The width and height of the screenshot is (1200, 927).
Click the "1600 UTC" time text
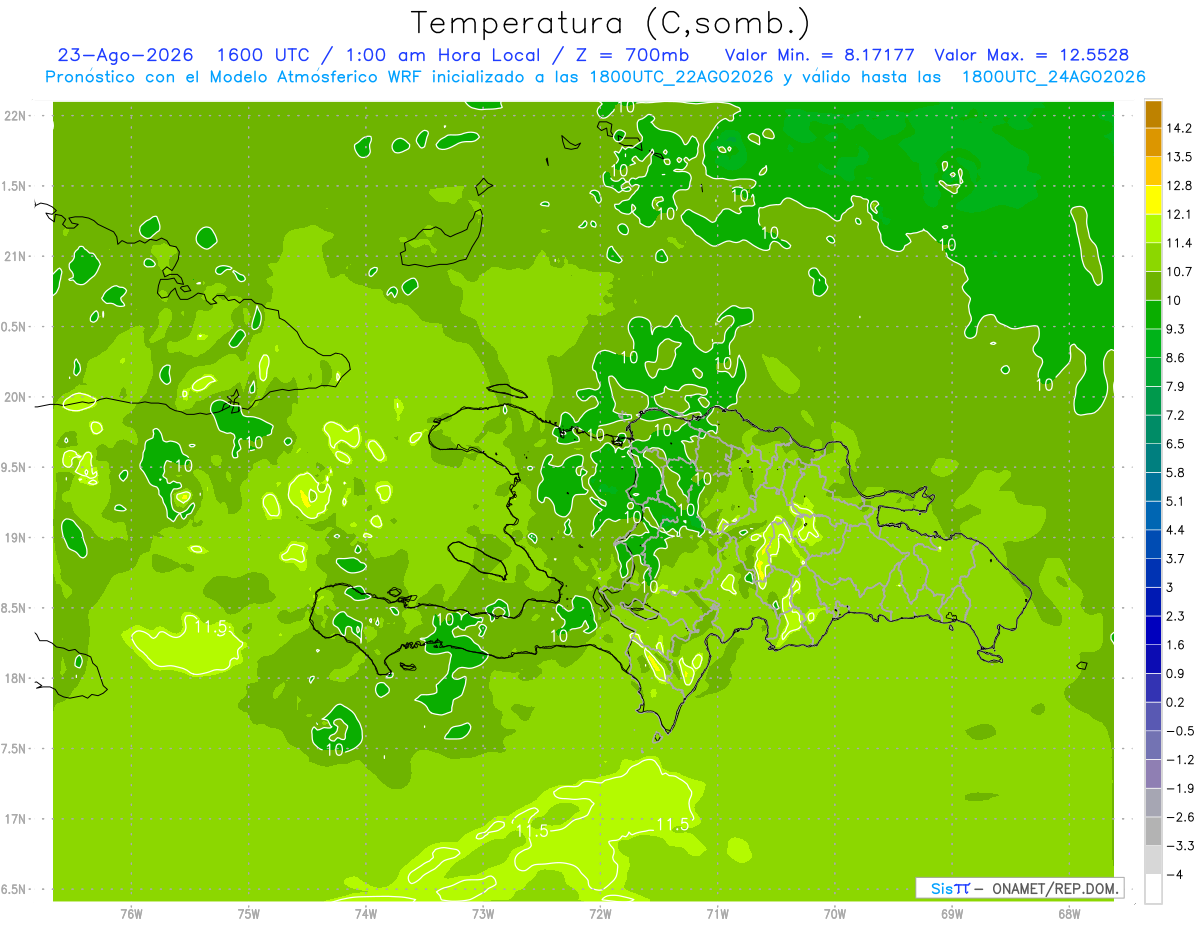point(265,55)
